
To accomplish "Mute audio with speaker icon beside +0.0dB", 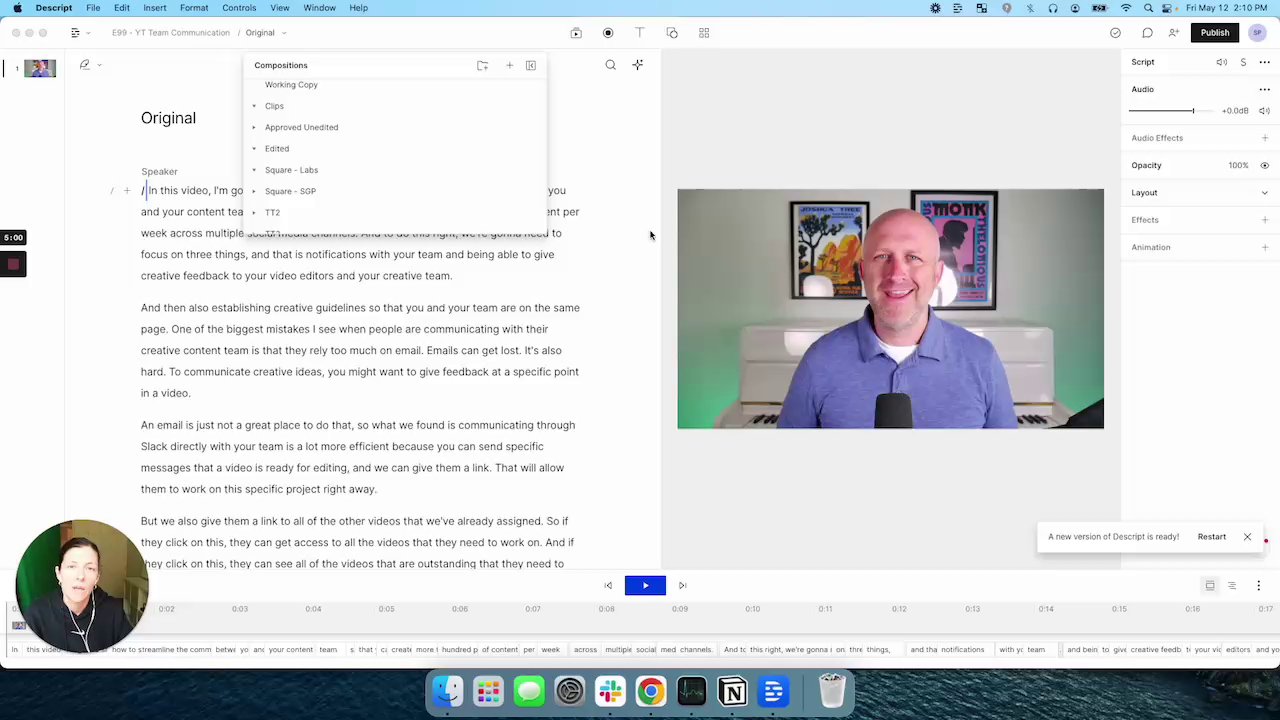I will [1264, 111].
